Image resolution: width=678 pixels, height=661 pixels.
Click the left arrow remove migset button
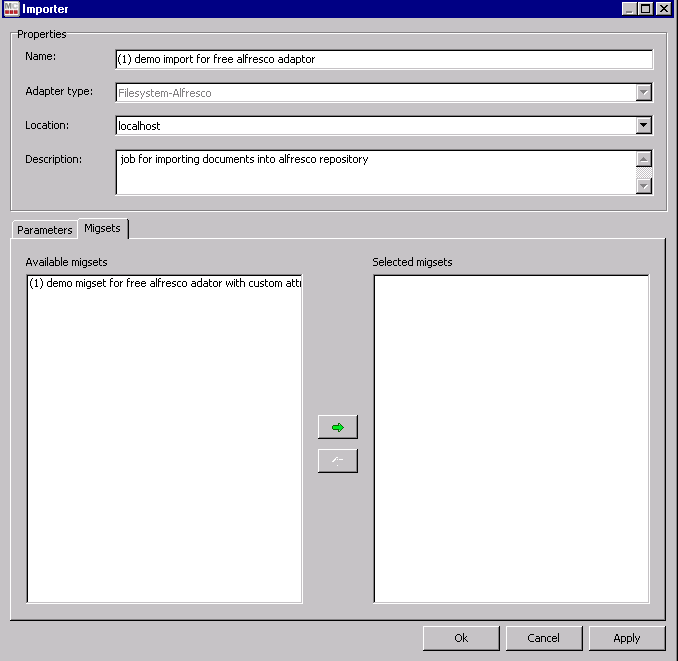(x=337, y=461)
